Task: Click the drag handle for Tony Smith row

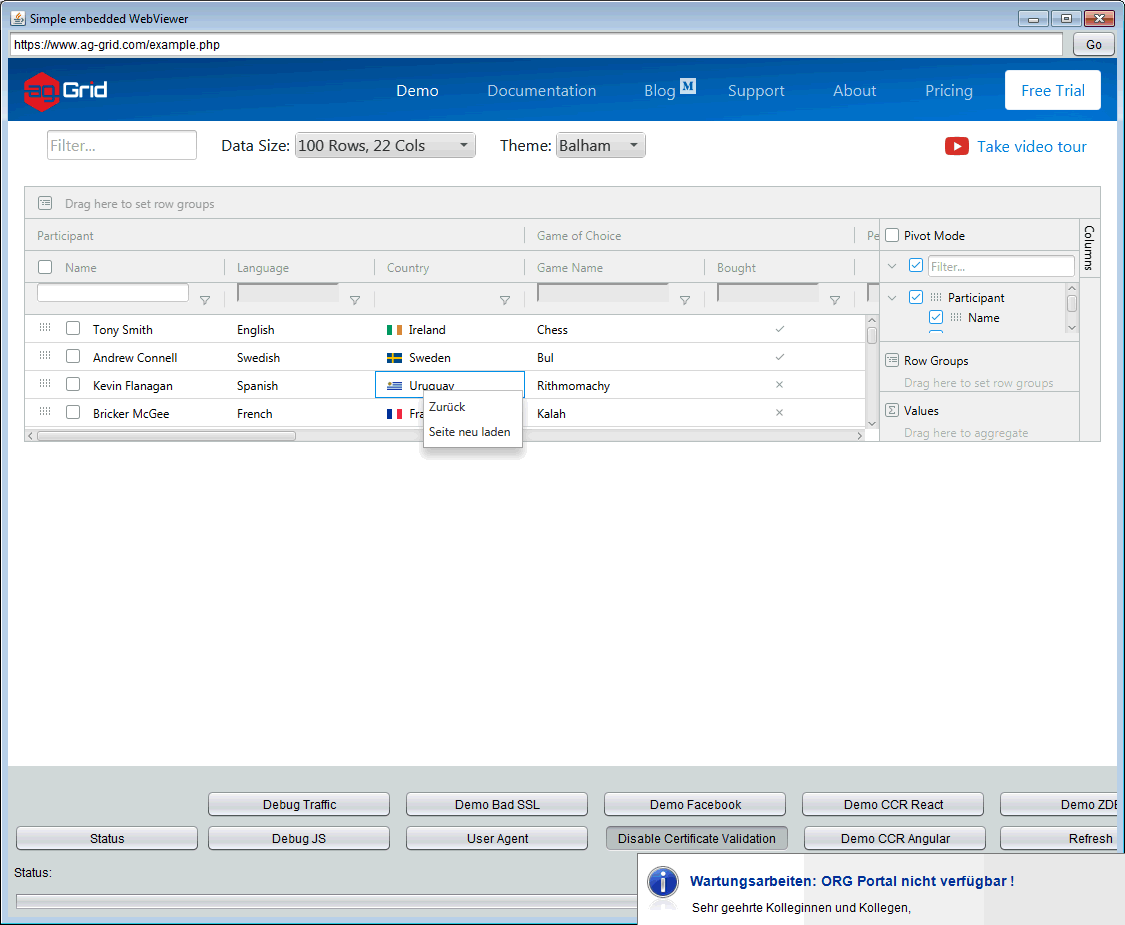Action: pos(45,328)
